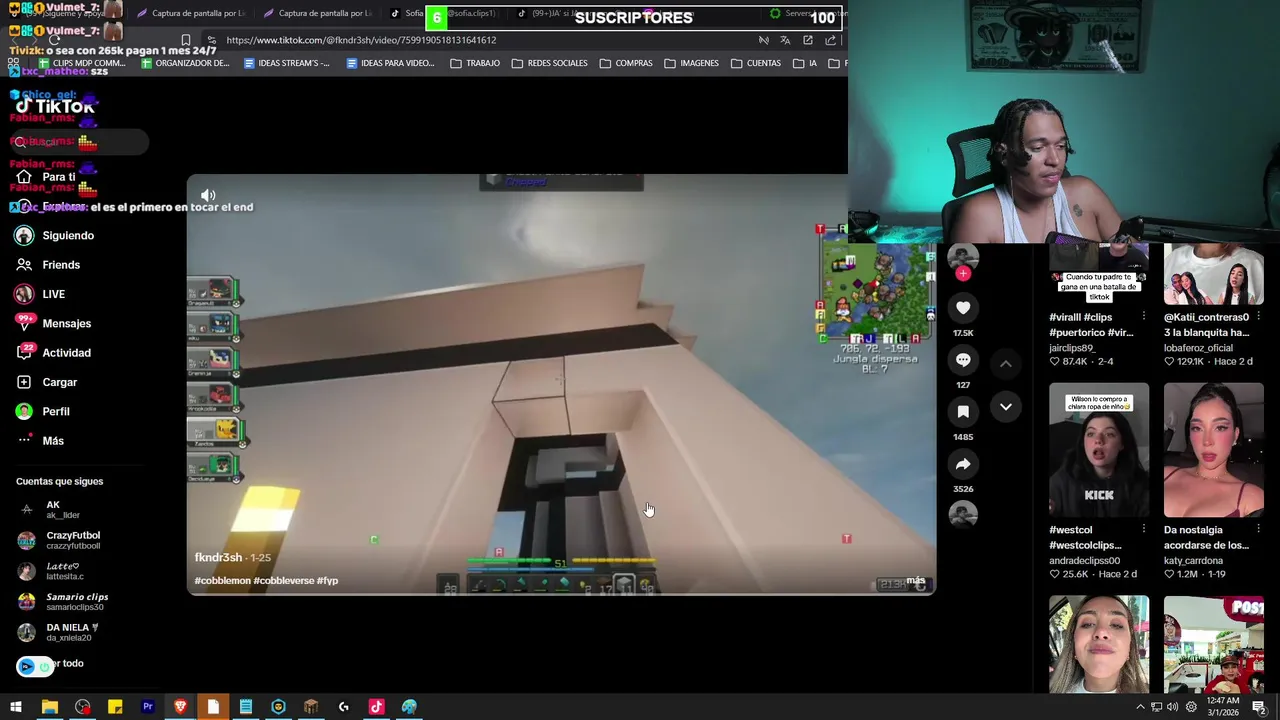Click the Friends people icon
Screen dimensions: 1280x720
click(x=24, y=265)
